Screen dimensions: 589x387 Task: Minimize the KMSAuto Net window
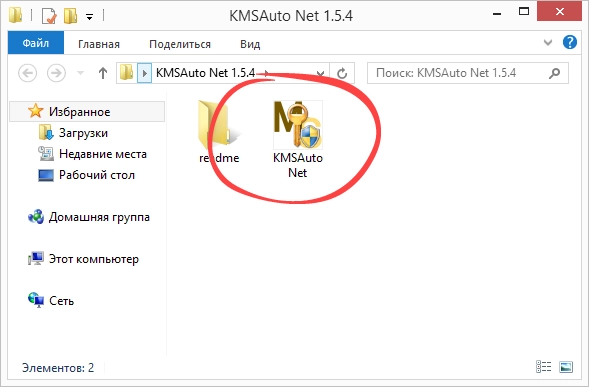pos(497,14)
